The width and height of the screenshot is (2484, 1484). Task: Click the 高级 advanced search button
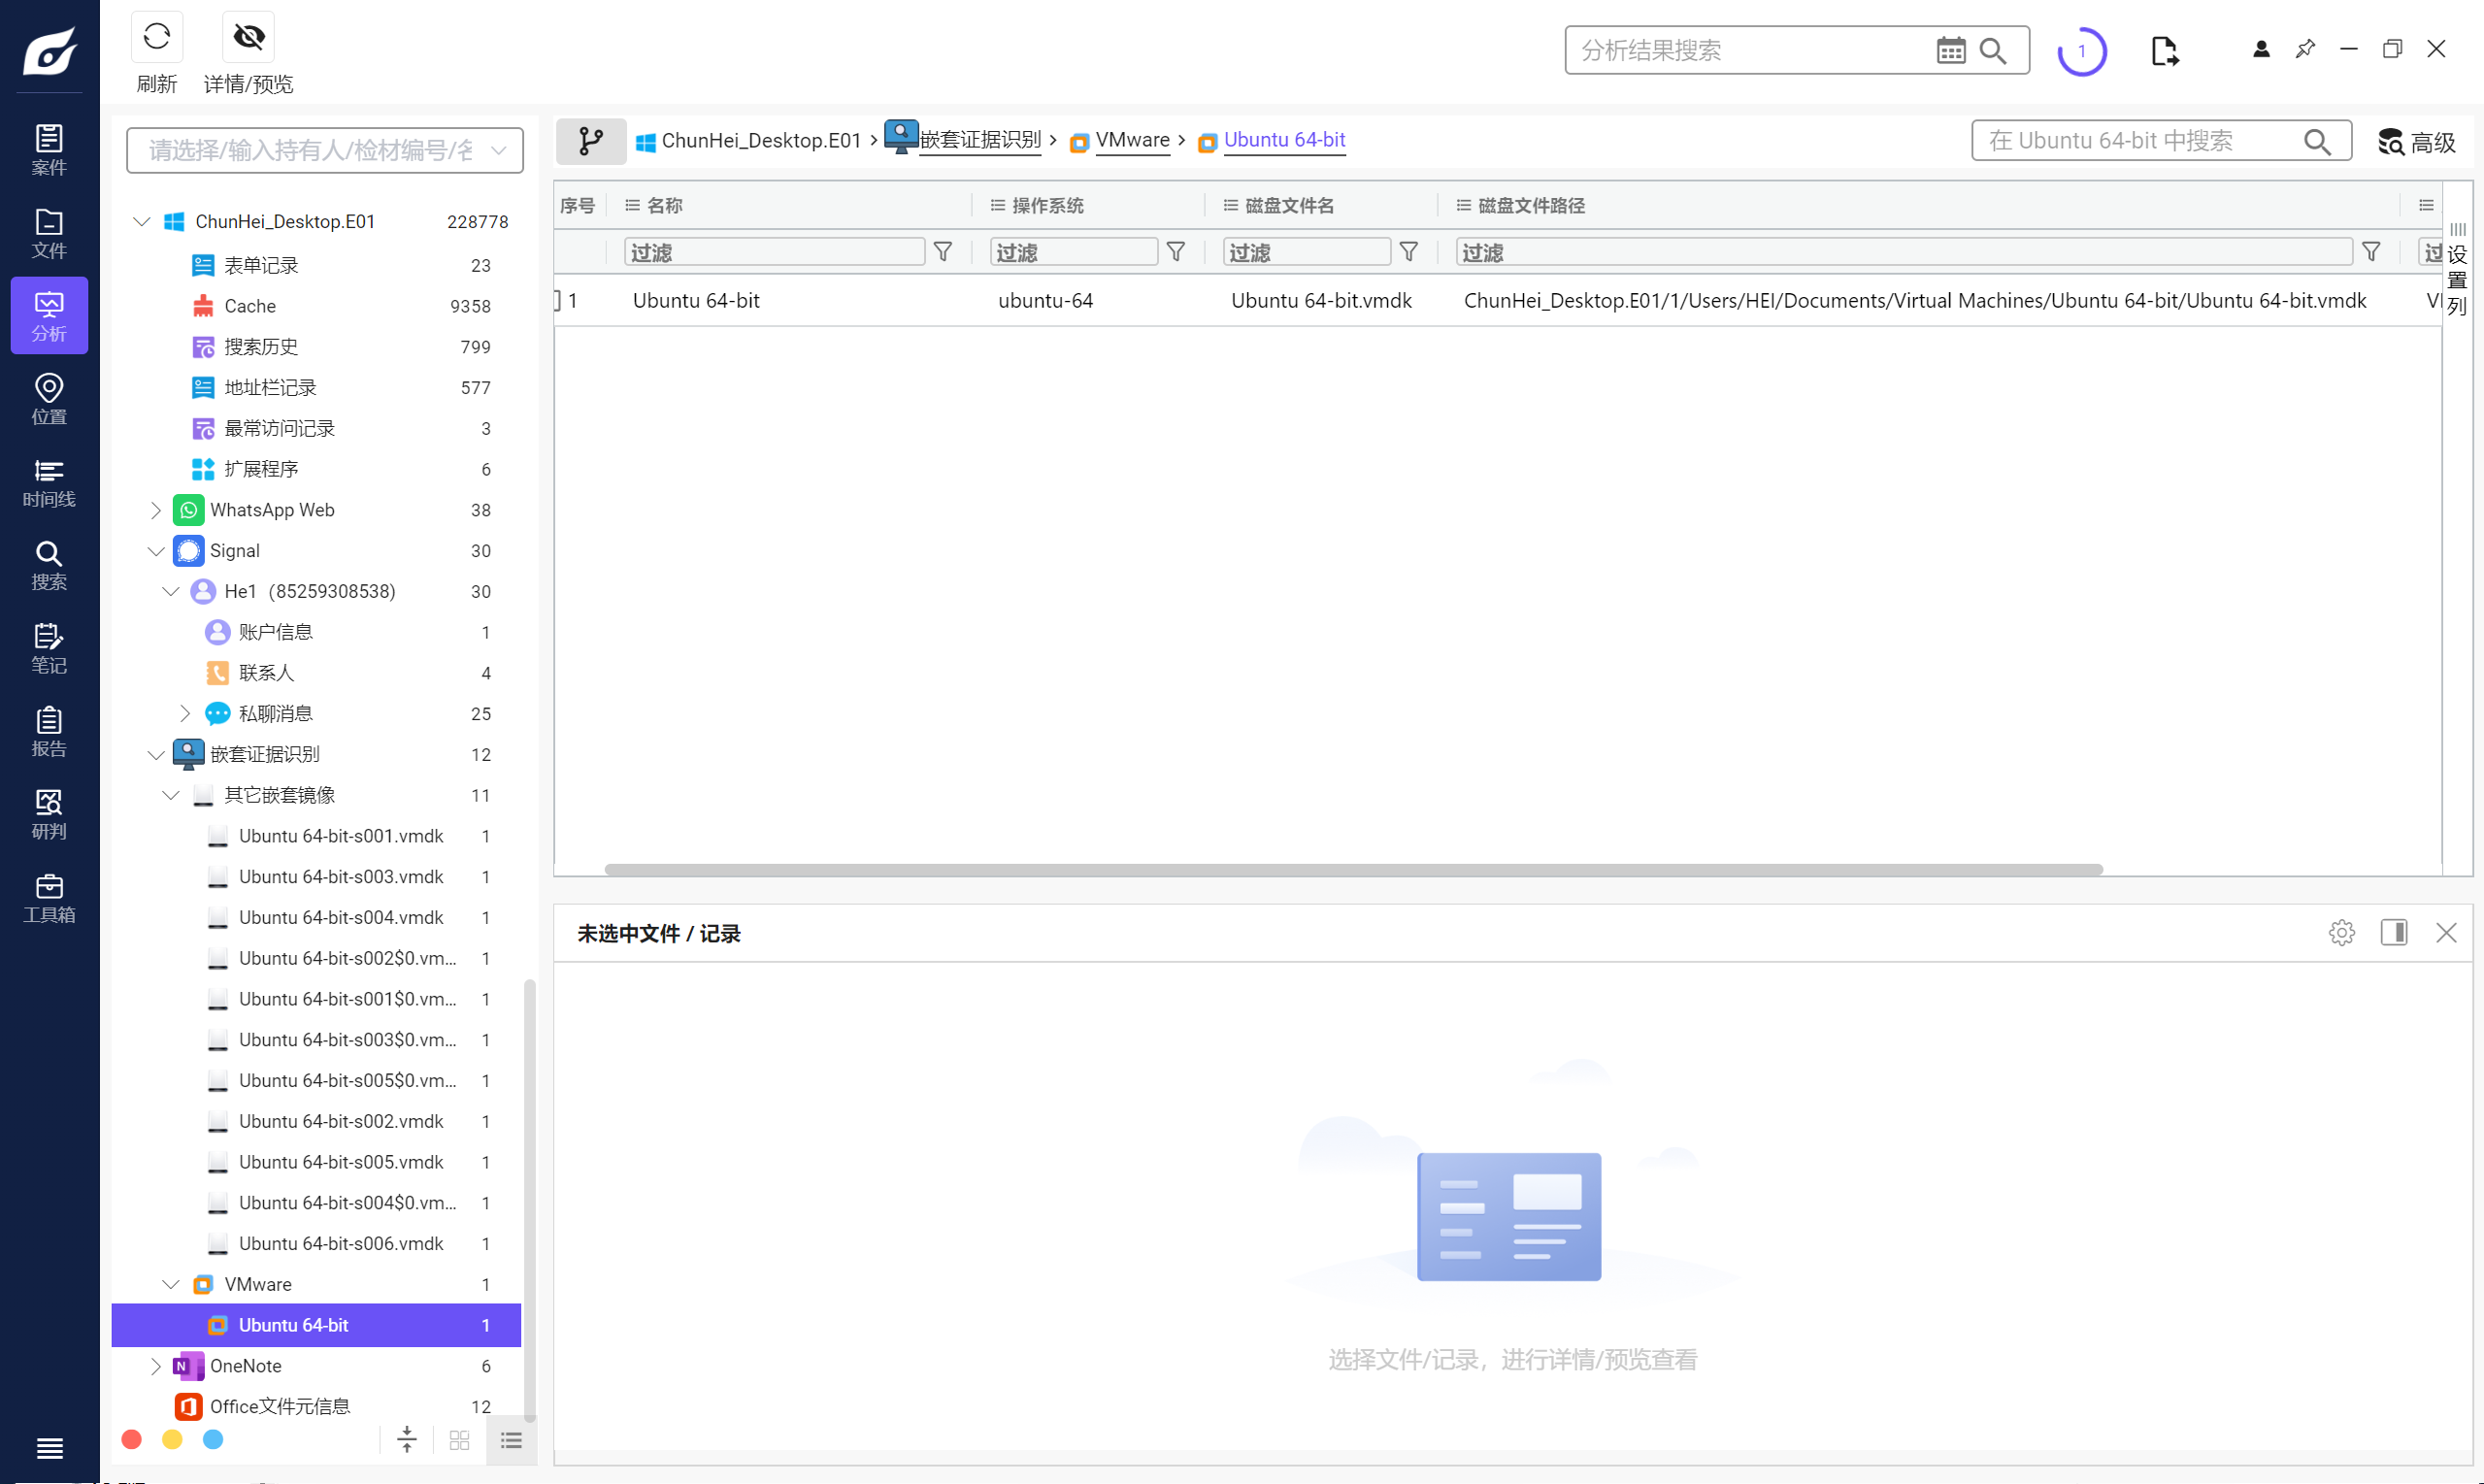[x=2416, y=142]
